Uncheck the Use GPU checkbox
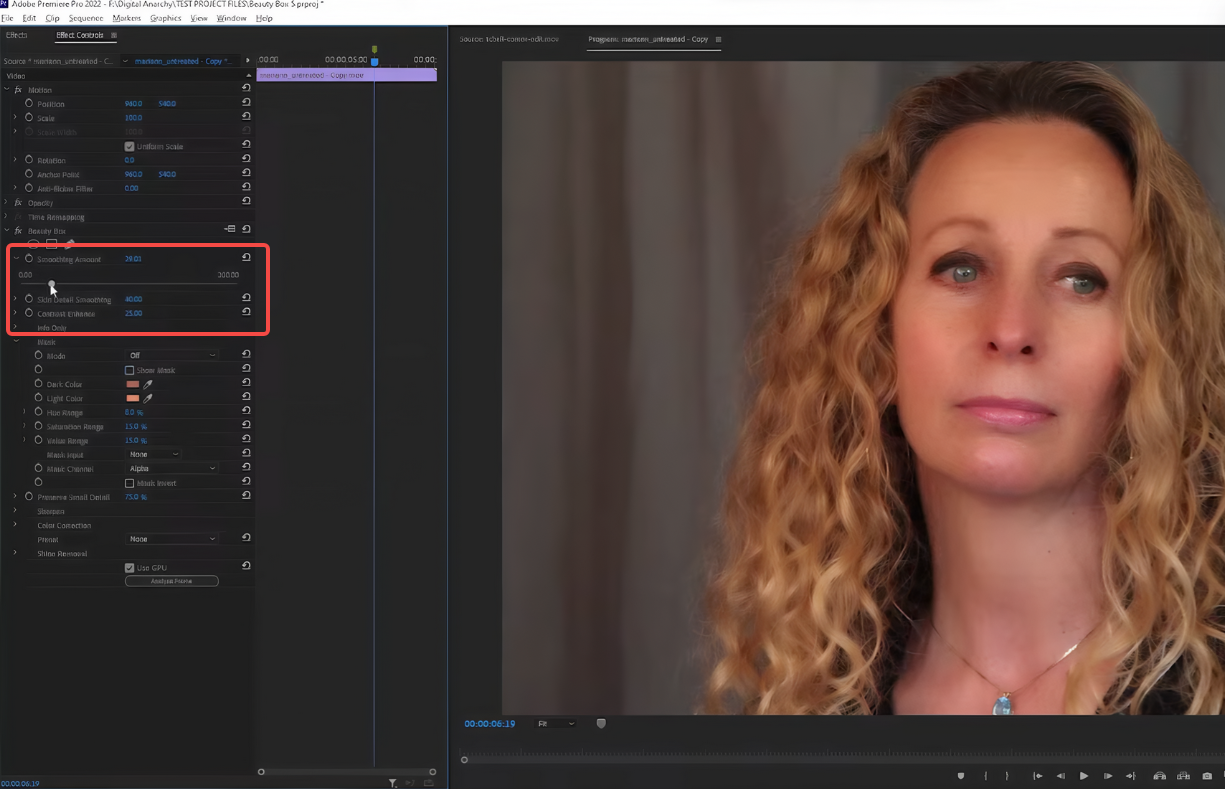1225x789 pixels. click(129, 567)
